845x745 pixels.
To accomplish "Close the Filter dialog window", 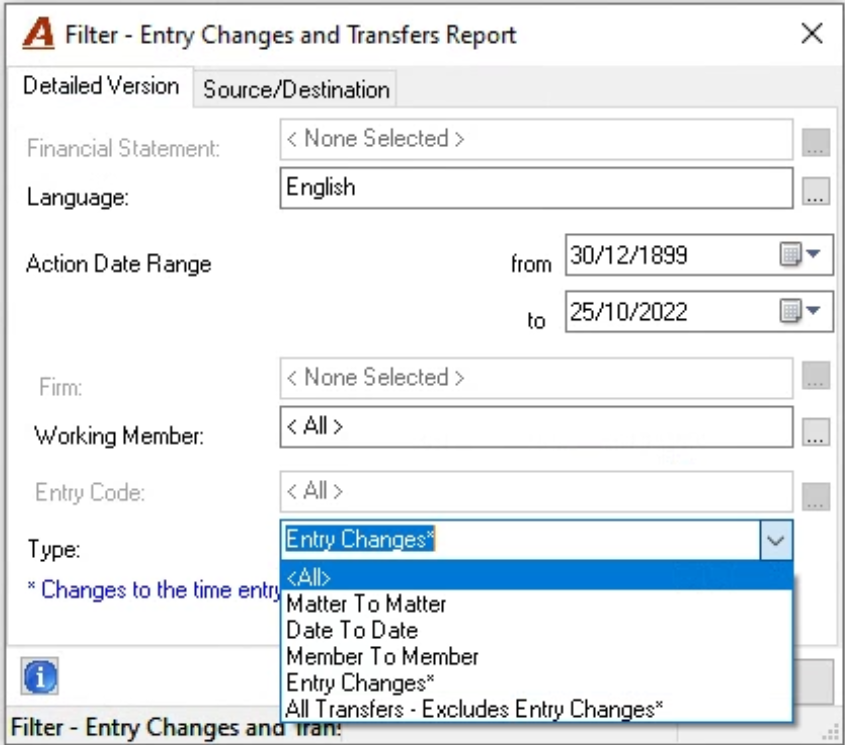I will pyautogui.click(x=812, y=33).
